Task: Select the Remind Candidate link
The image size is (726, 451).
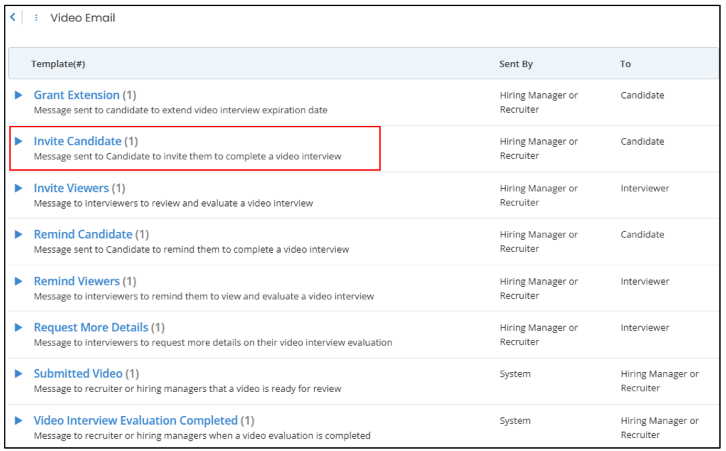Action: pos(83,234)
